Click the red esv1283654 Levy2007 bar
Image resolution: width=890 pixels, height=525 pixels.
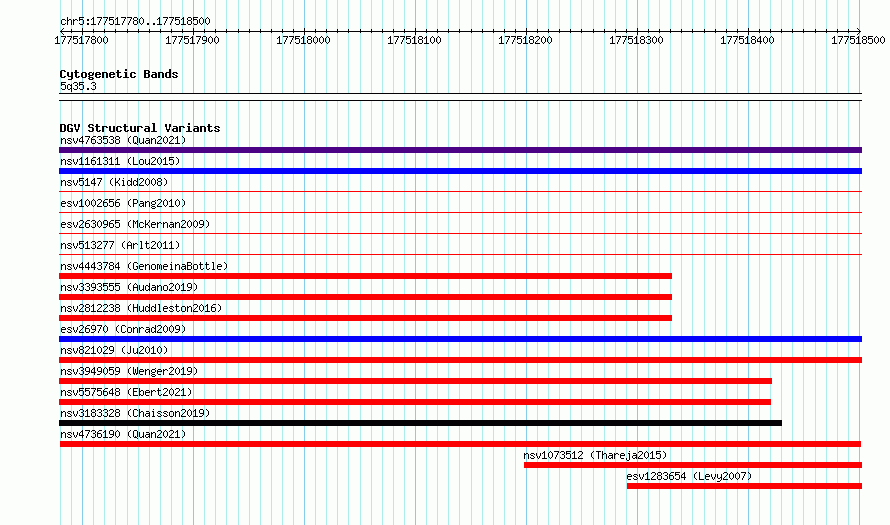tap(744, 486)
